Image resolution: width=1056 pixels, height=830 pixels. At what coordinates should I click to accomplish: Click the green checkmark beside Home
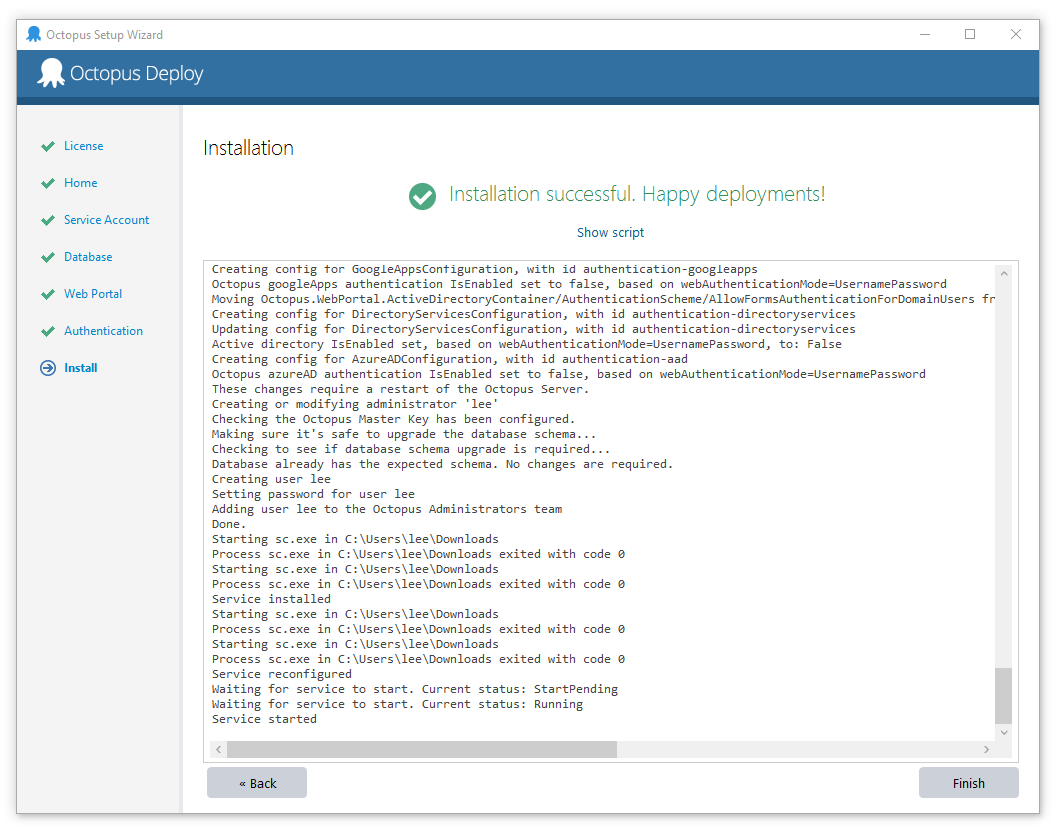click(x=48, y=183)
